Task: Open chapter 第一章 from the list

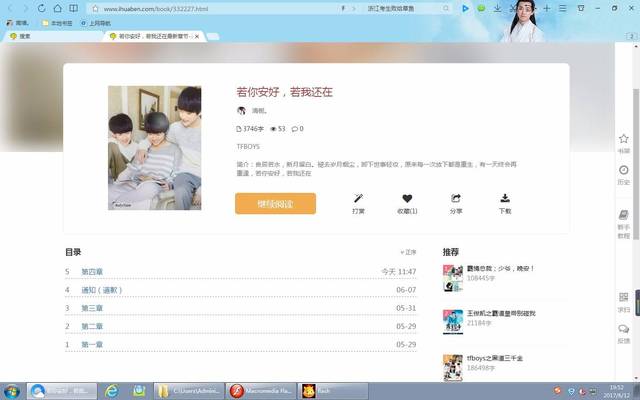Action: tap(92, 344)
